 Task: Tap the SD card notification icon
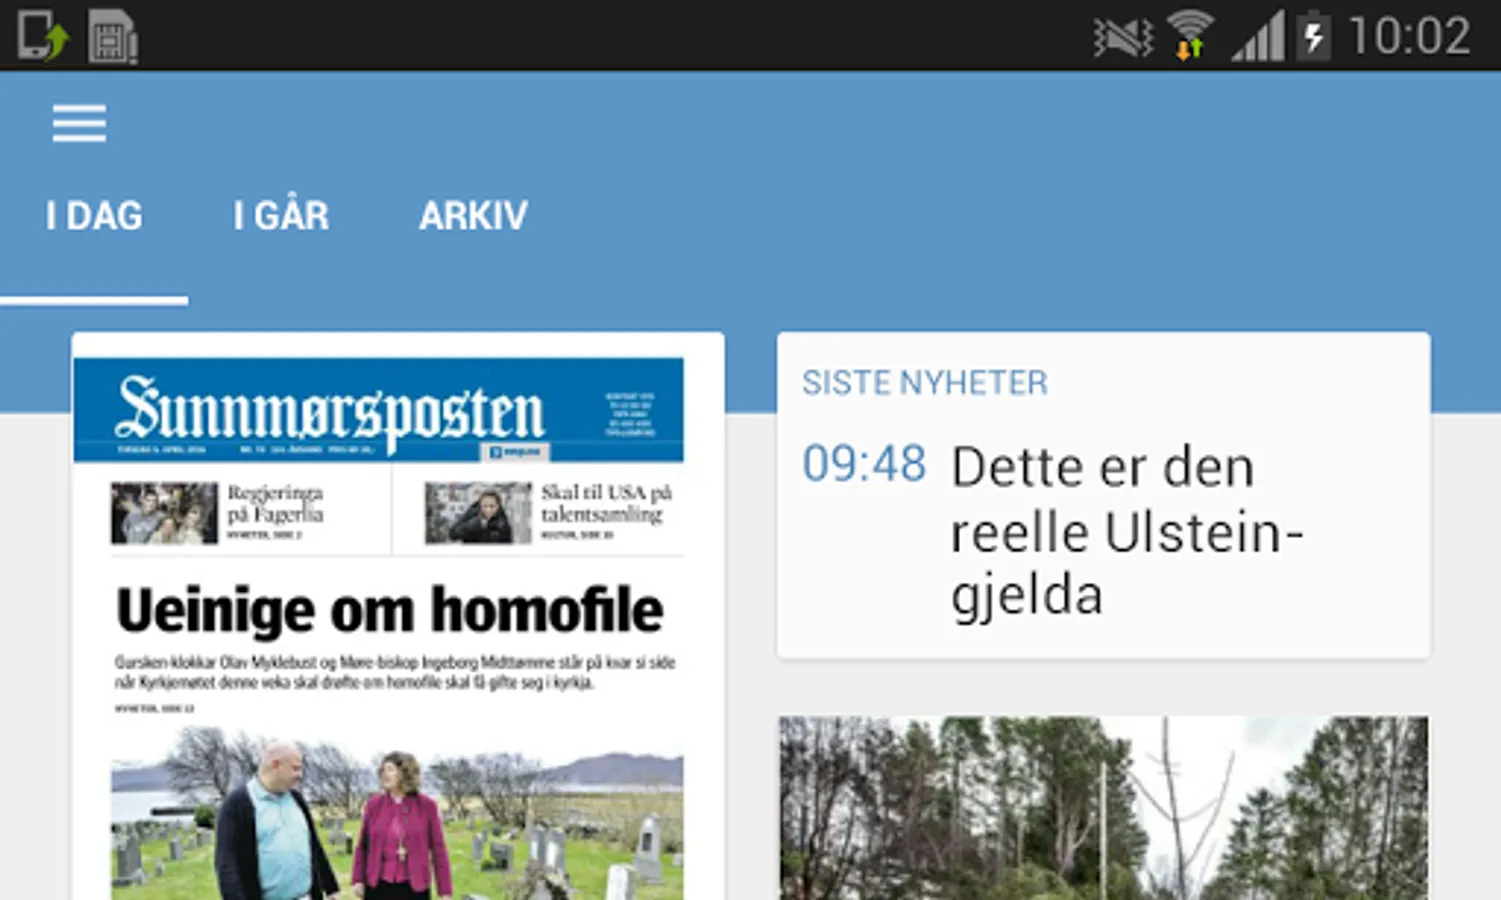click(x=113, y=37)
